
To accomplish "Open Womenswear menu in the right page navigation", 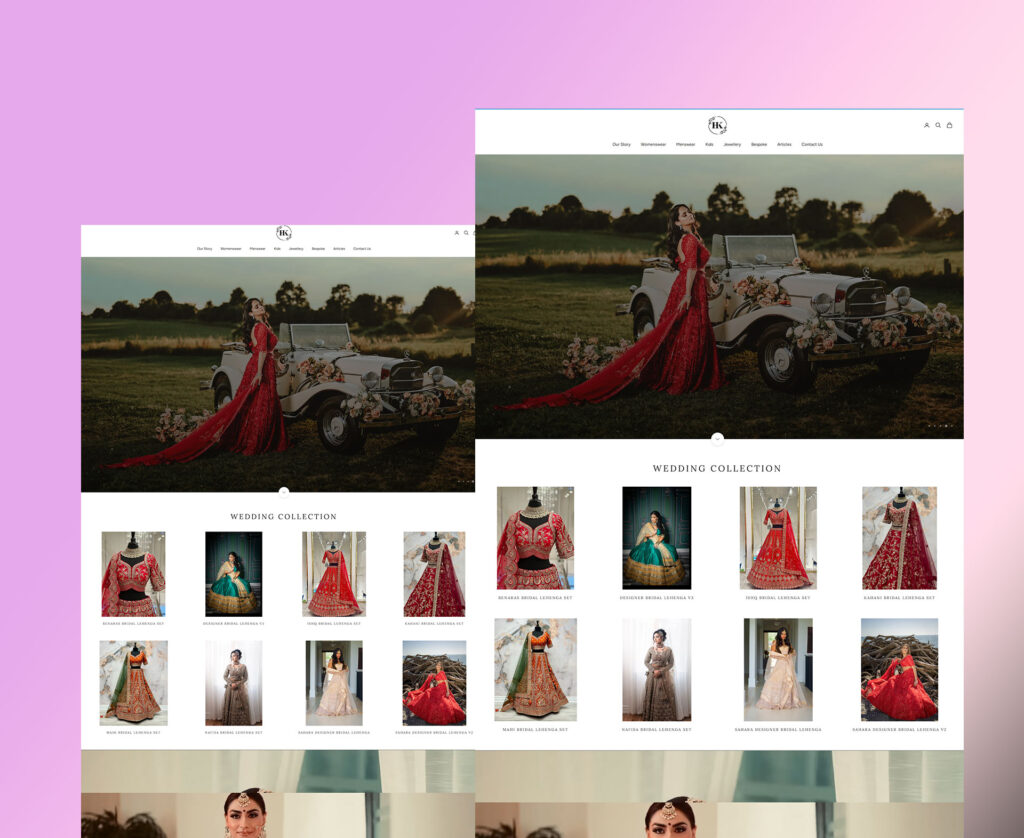I will pos(653,144).
